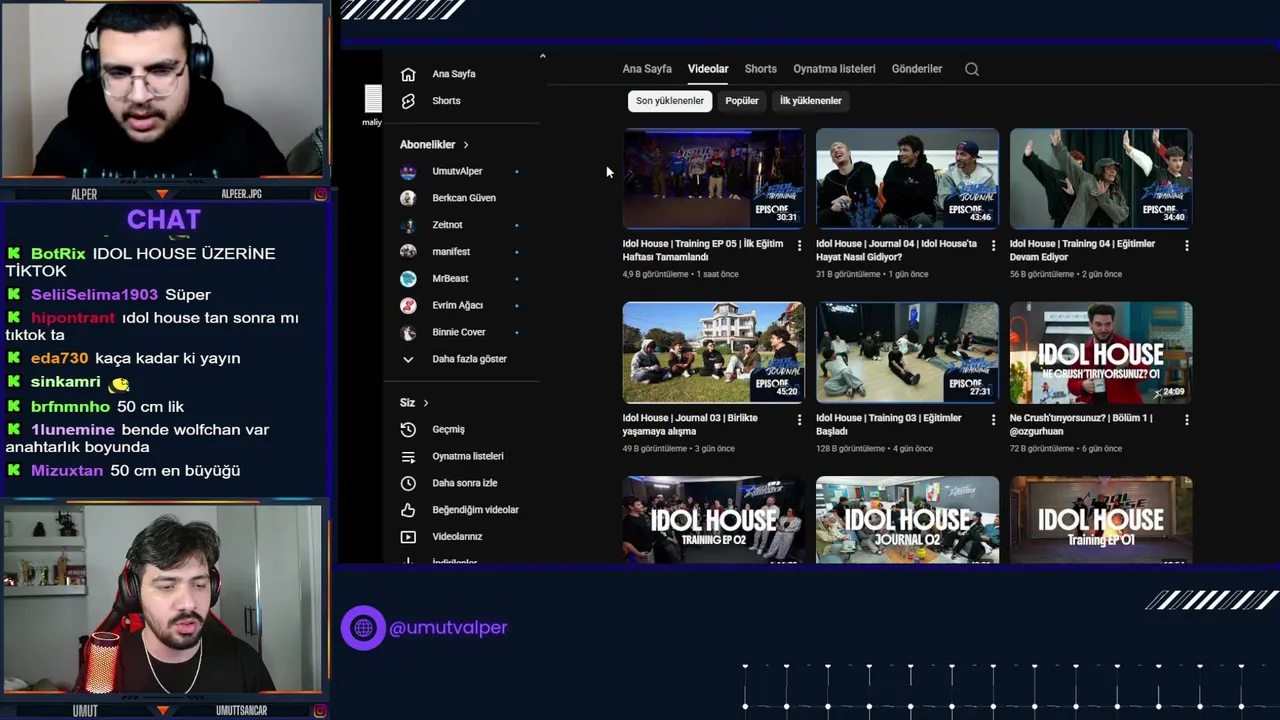Screen dimensions: 1280x720
Task: Click SeliiSelima1903 username in chat
Action: (94, 295)
